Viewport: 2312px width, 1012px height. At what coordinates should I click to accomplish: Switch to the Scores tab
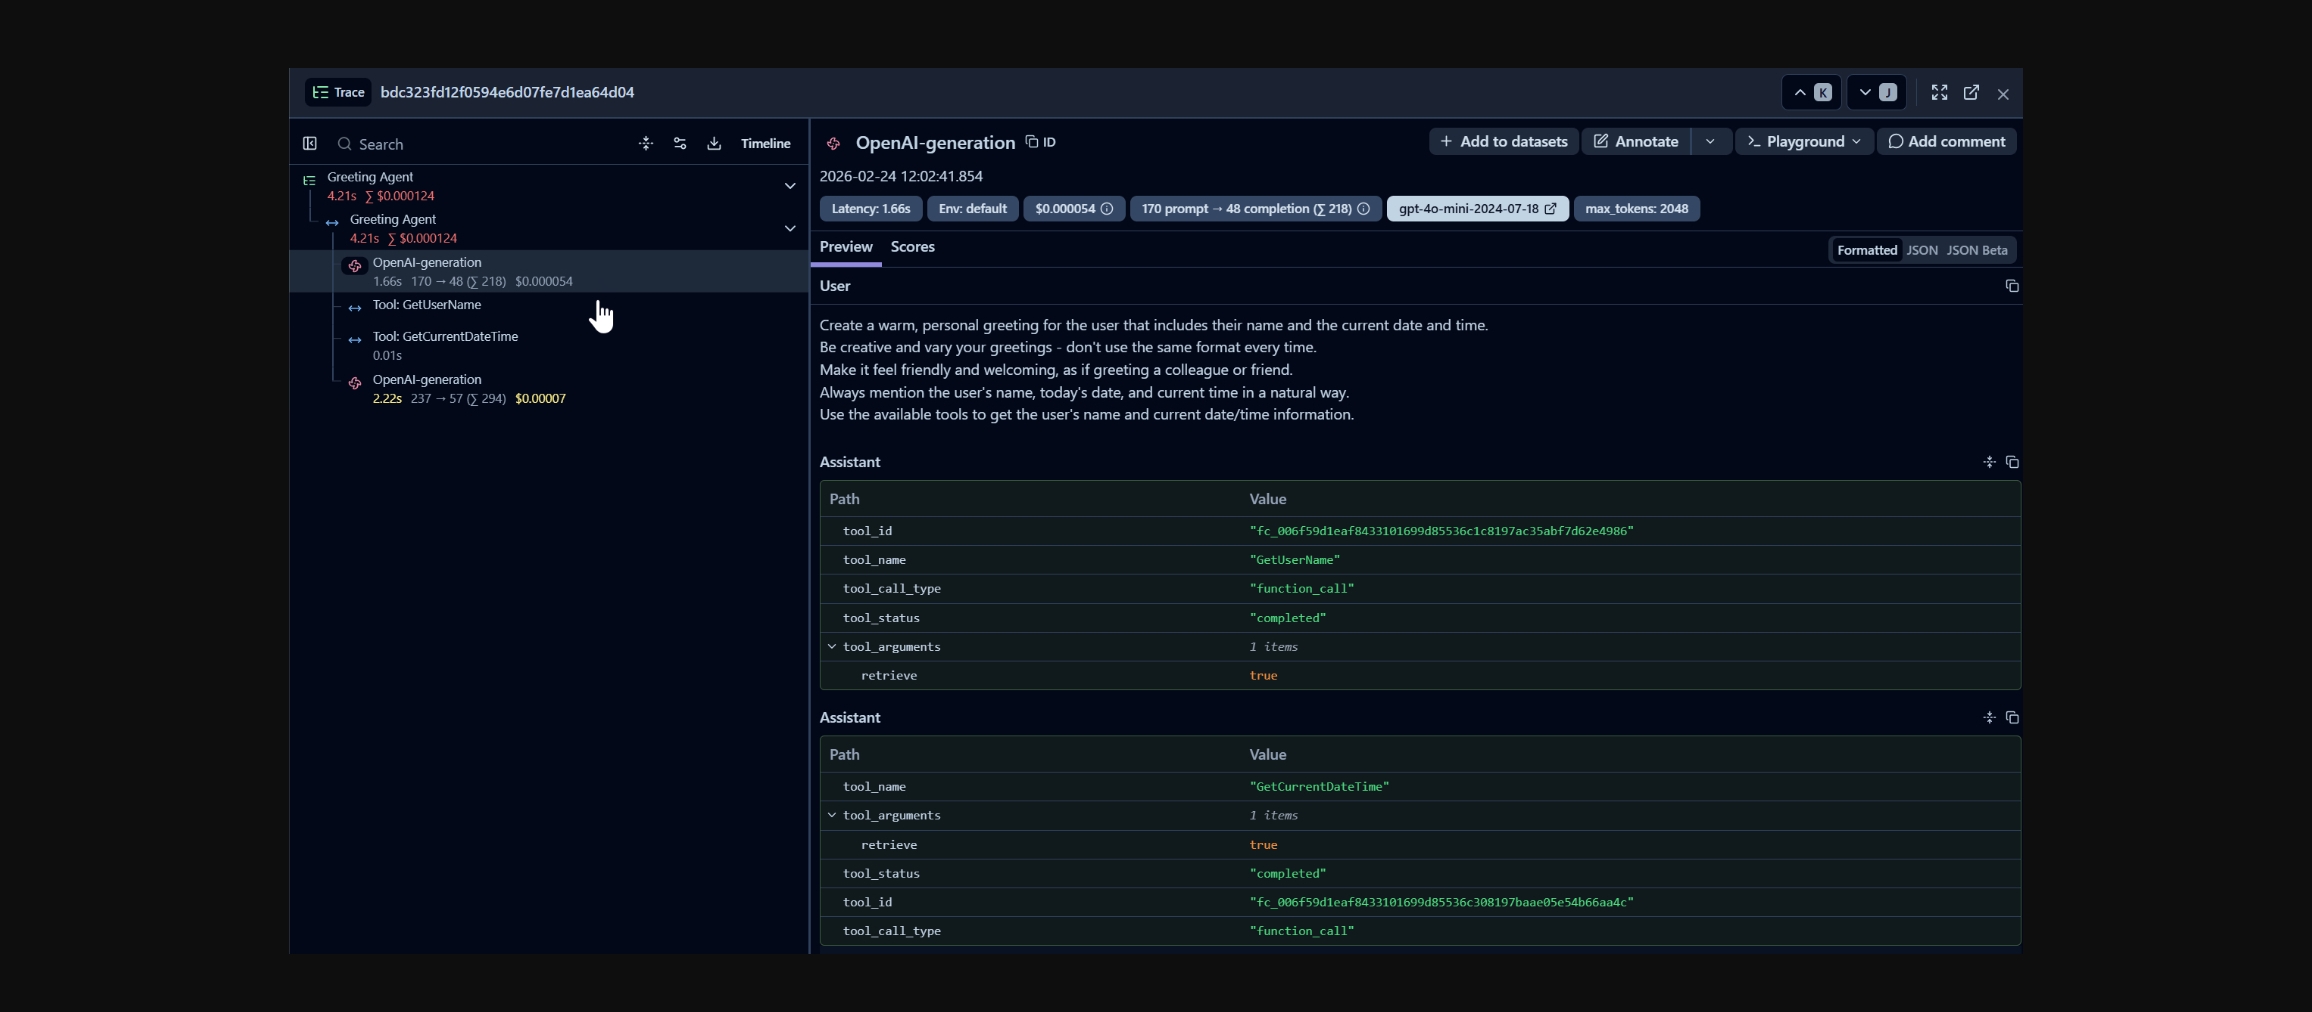coord(912,247)
